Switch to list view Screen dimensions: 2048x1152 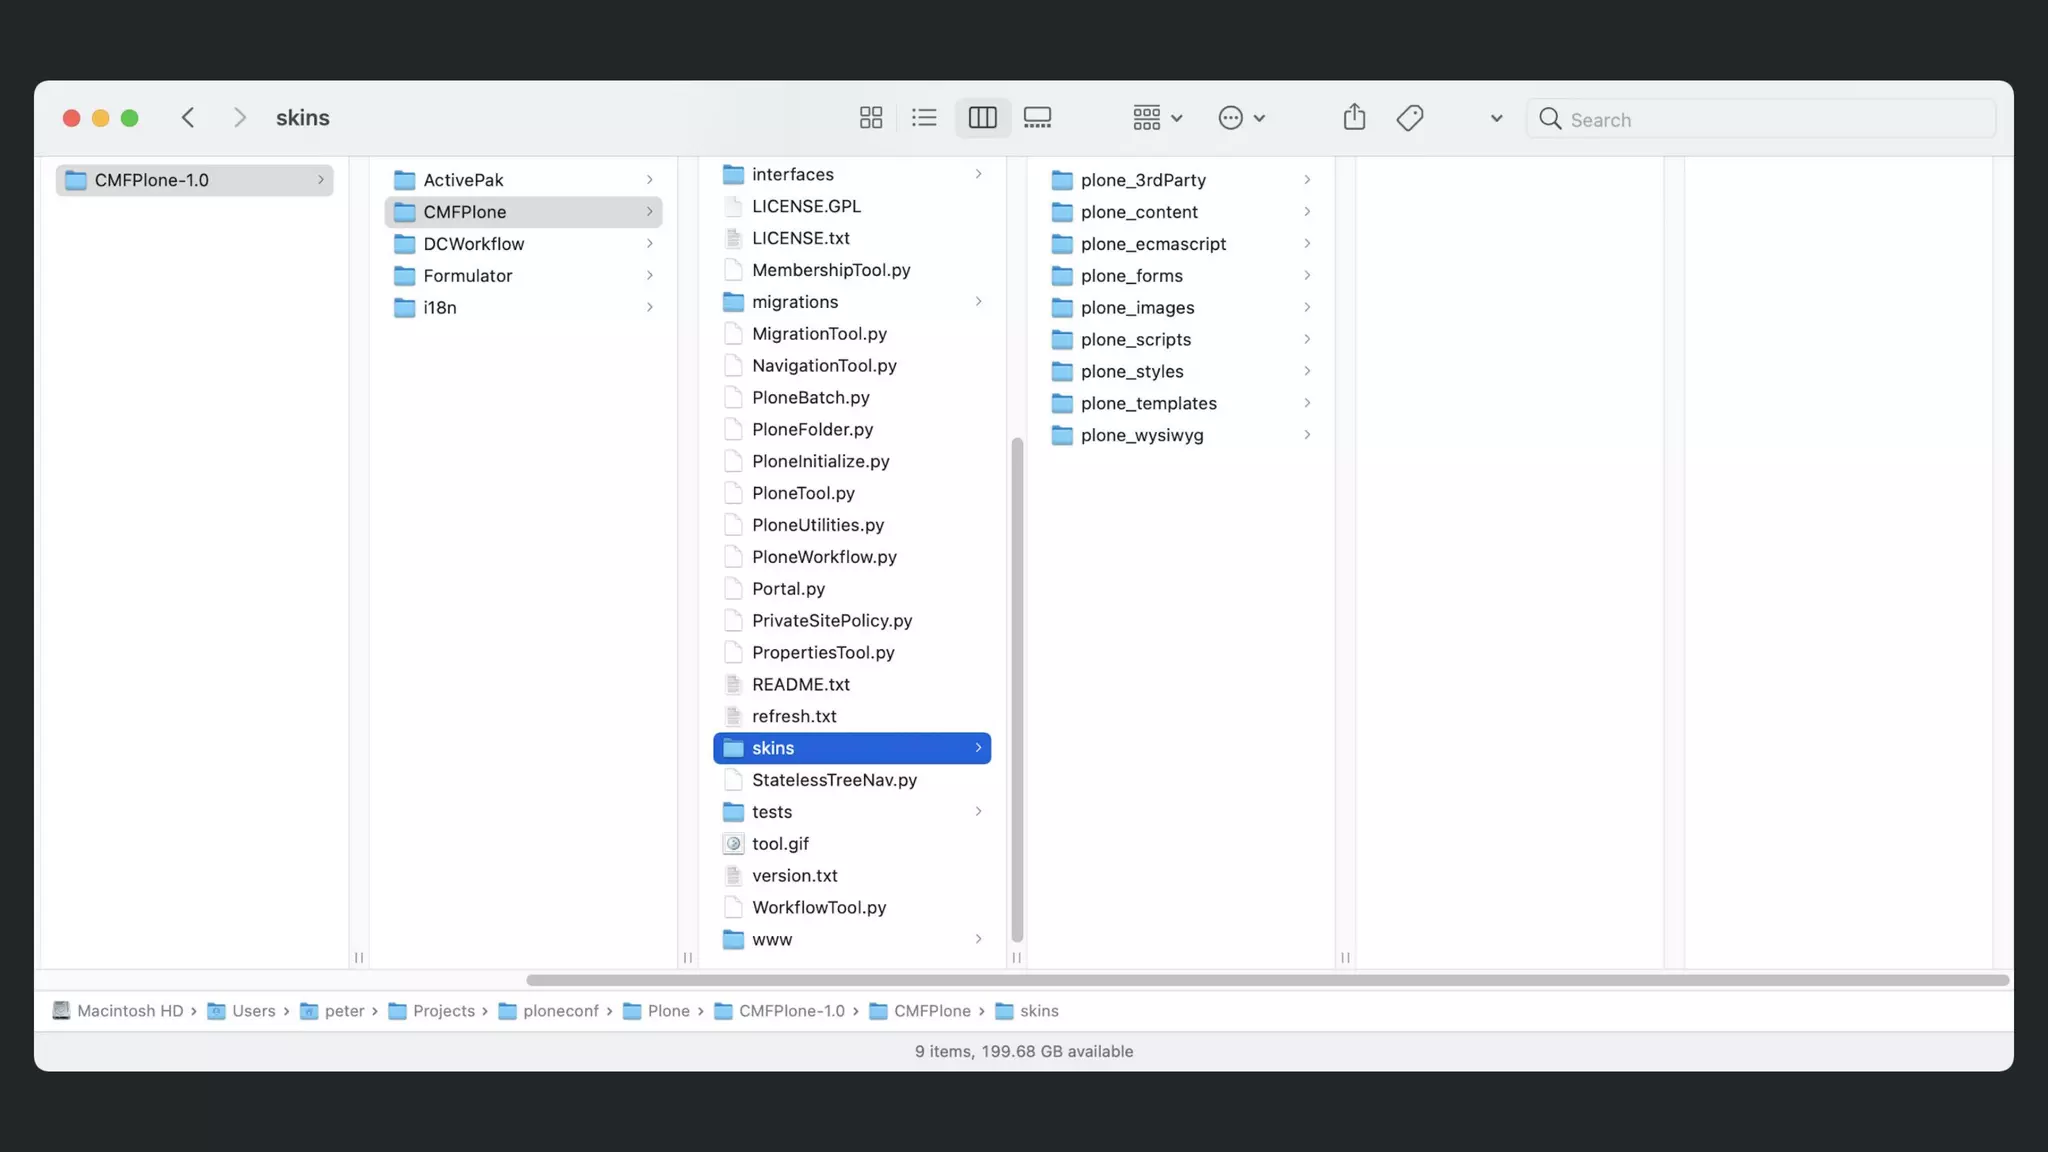pyautogui.click(x=924, y=118)
